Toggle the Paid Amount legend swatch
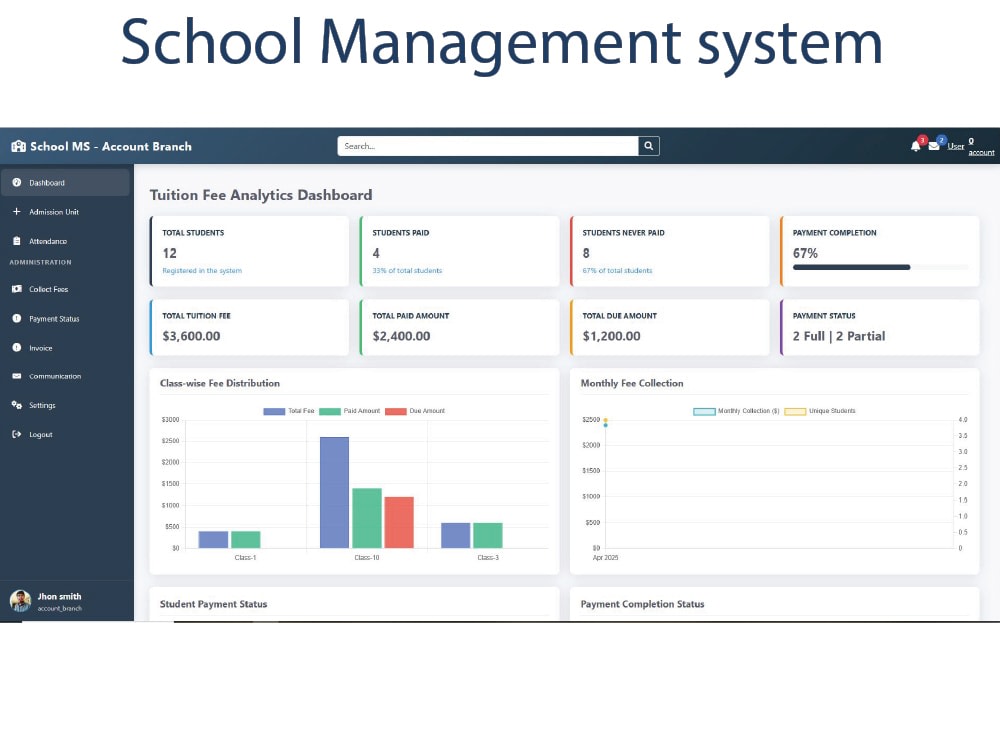The width and height of the screenshot is (1000, 750). 330,411
